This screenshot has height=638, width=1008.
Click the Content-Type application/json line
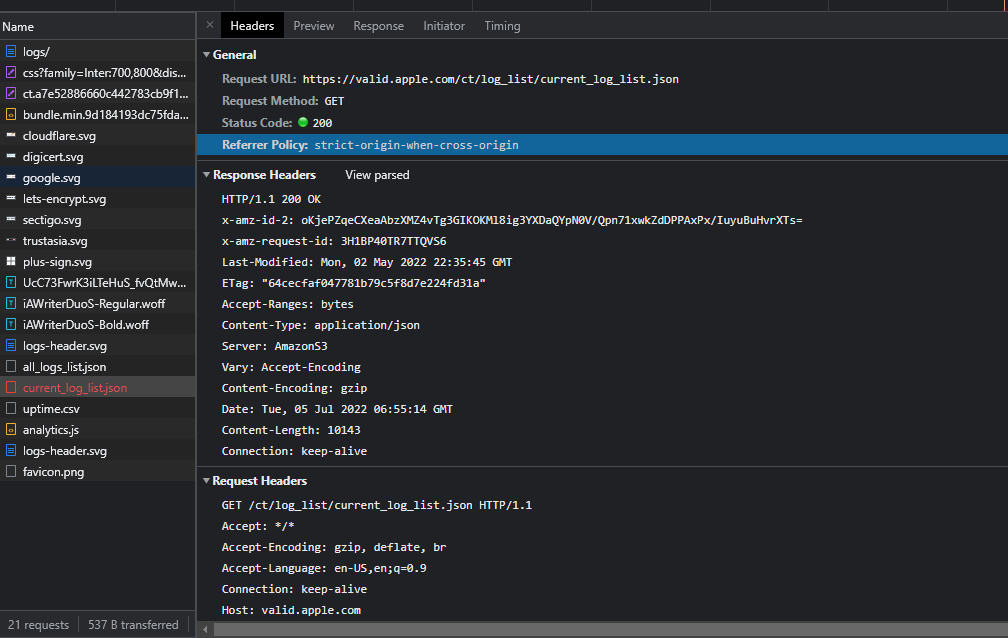(x=320, y=325)
